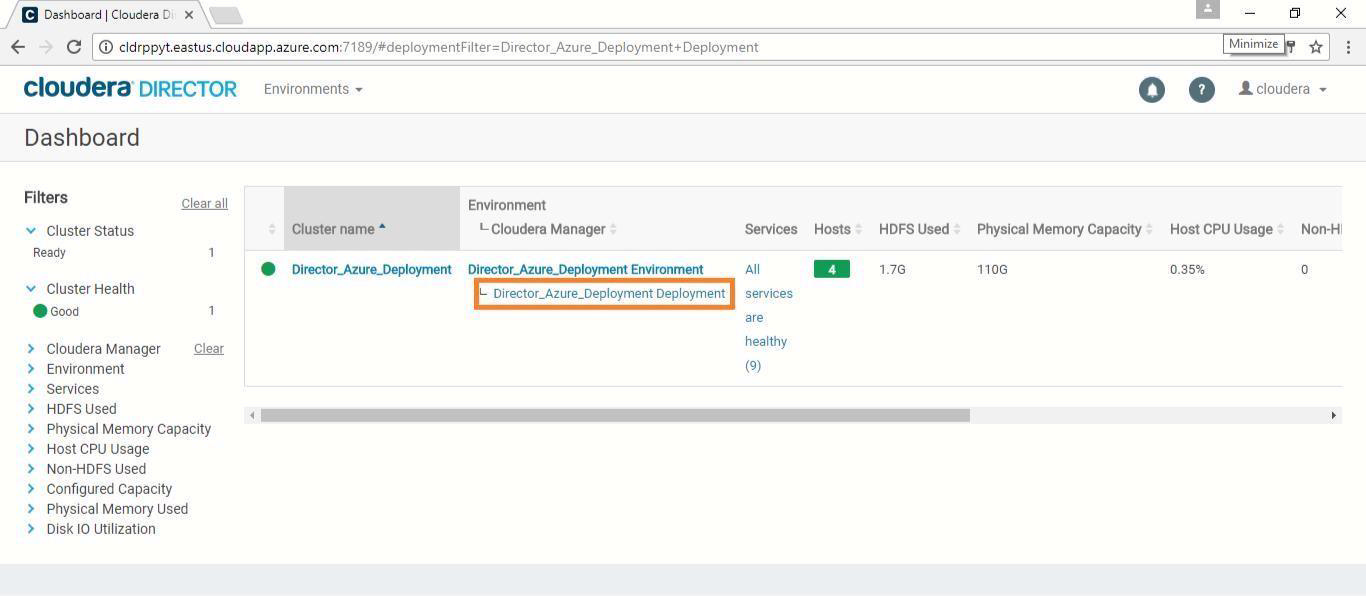Open Director_Azure_Deployment Environment link
Viewport: 1366px width, 596px height.
coord(585,269)
